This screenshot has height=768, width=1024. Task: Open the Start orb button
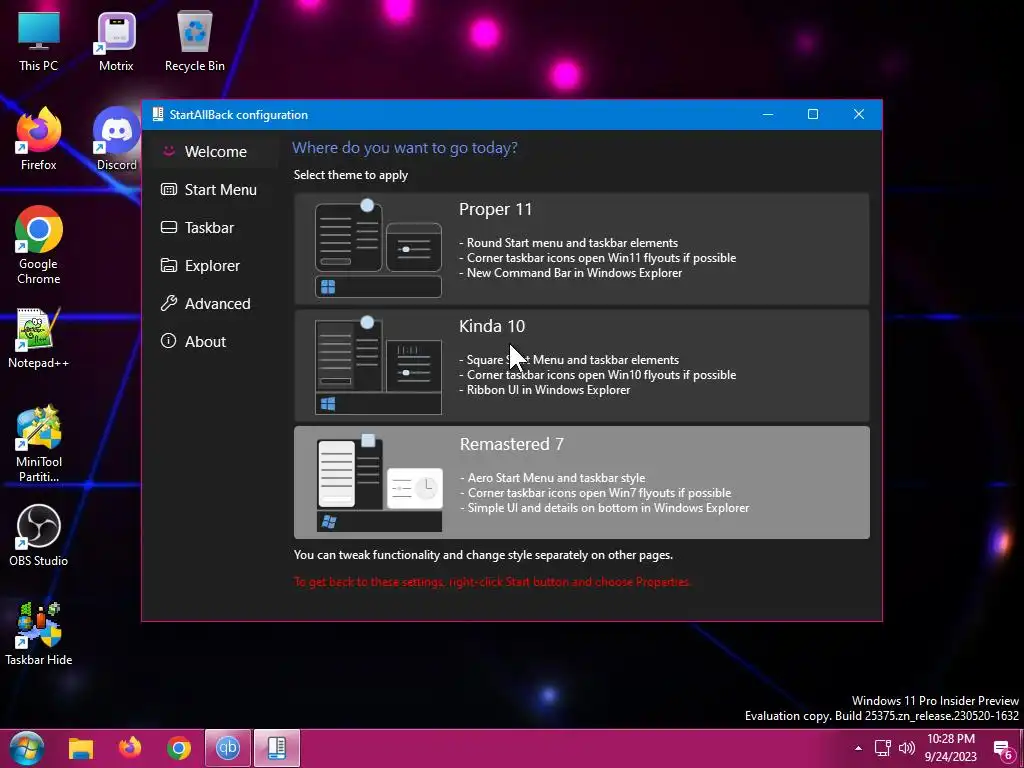(26, 748)
